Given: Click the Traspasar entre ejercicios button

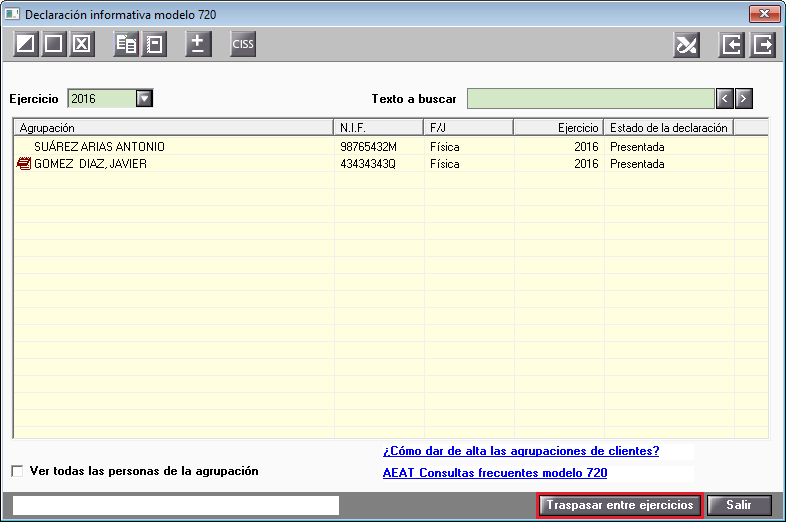Looking at the screenshot, I should point(620,505).
